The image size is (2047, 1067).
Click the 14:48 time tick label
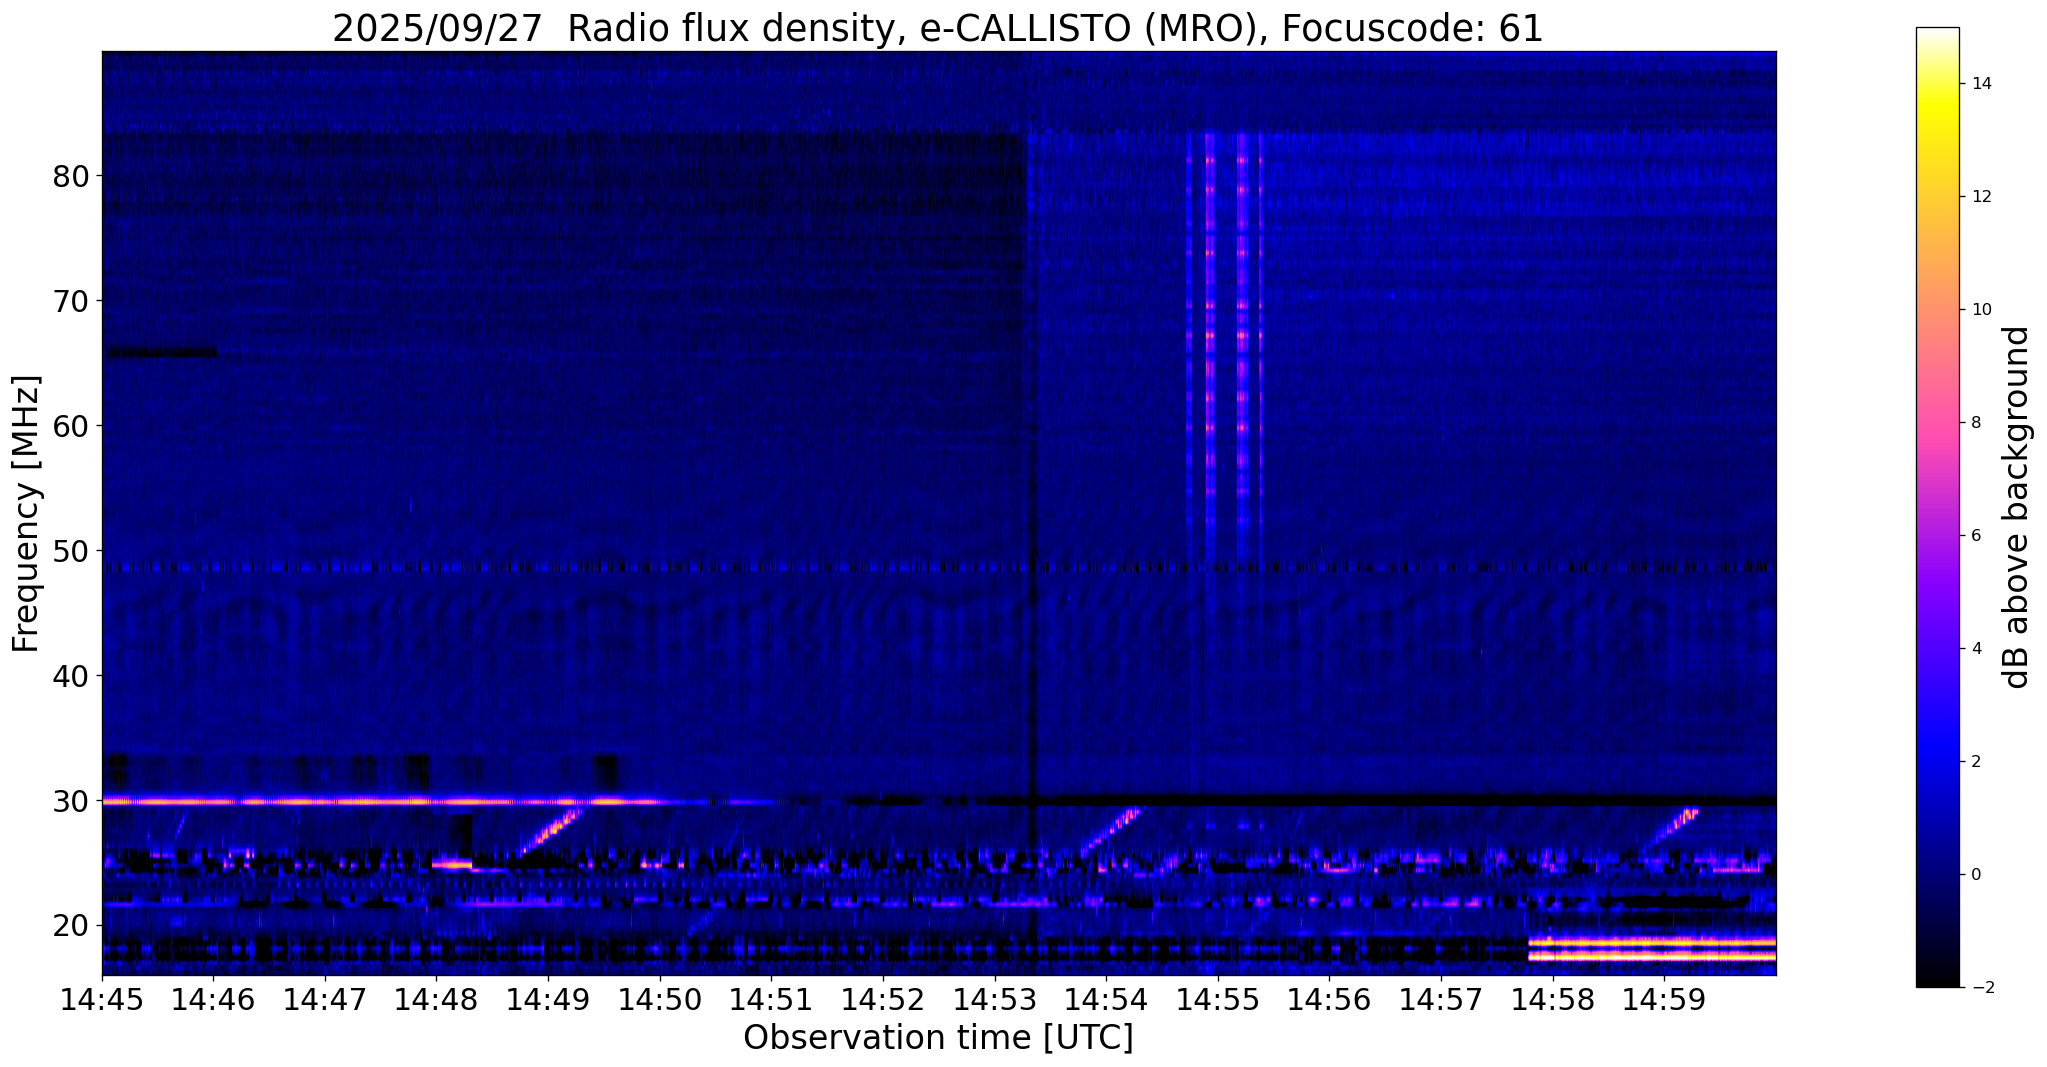pos(436,999)
